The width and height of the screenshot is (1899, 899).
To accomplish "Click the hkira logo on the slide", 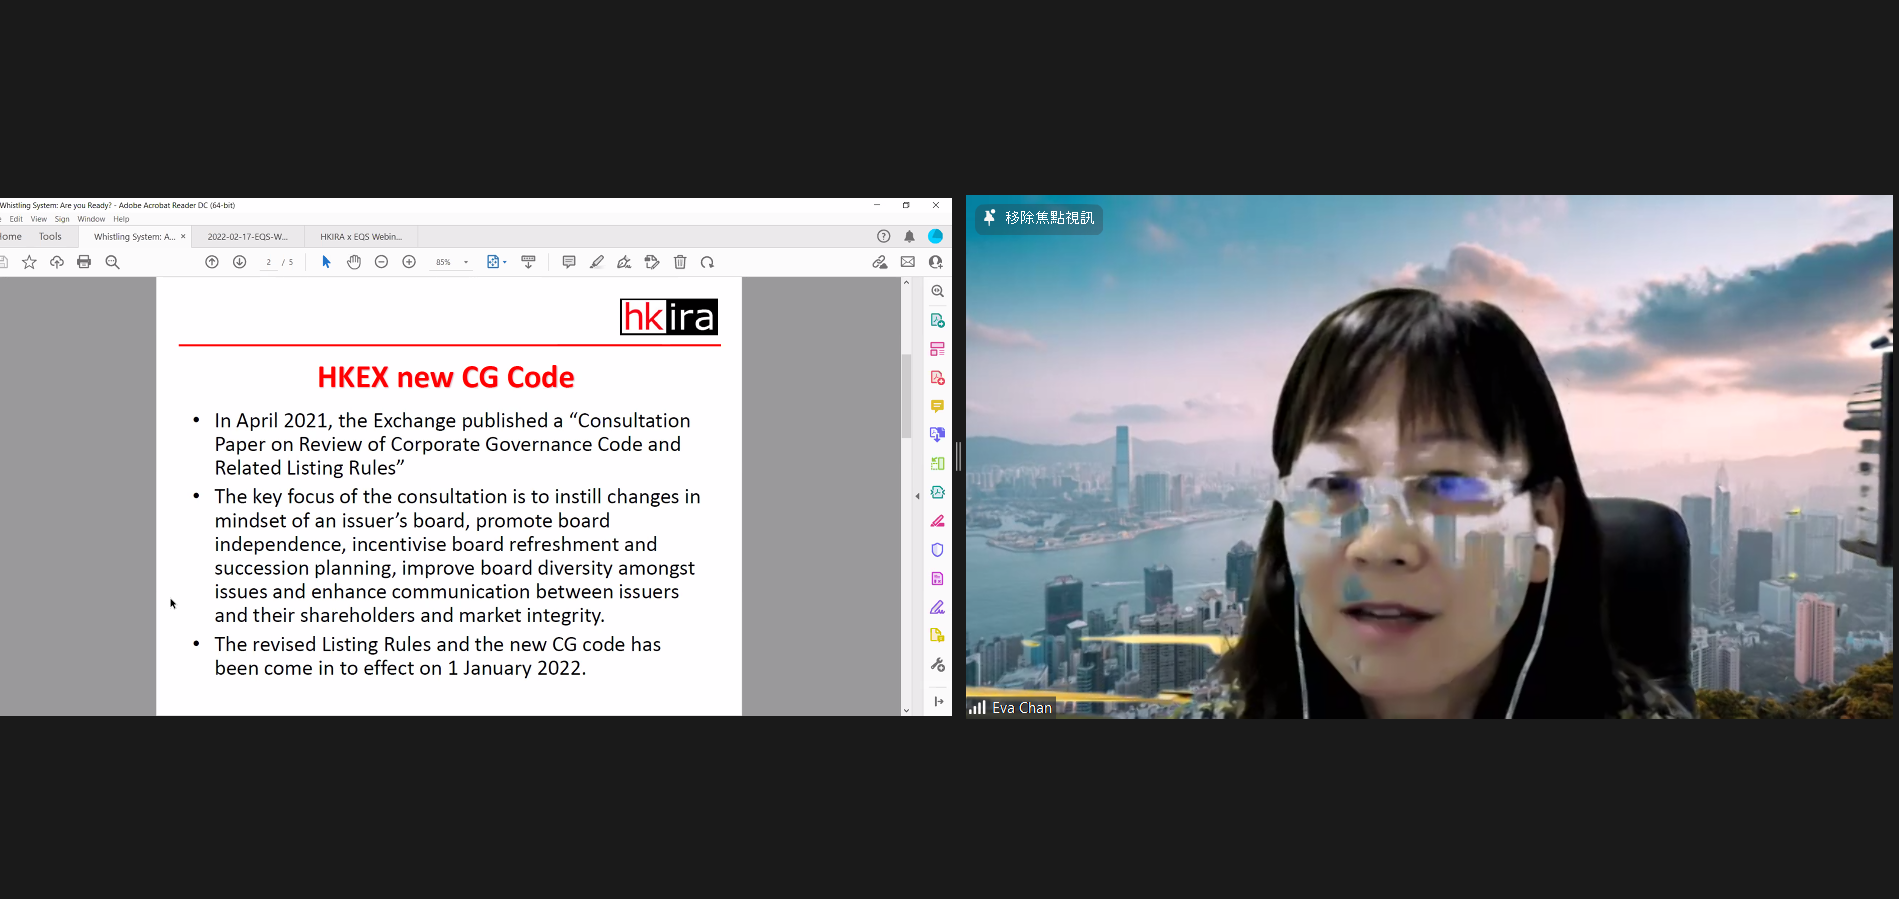I will tap(669, 317).
